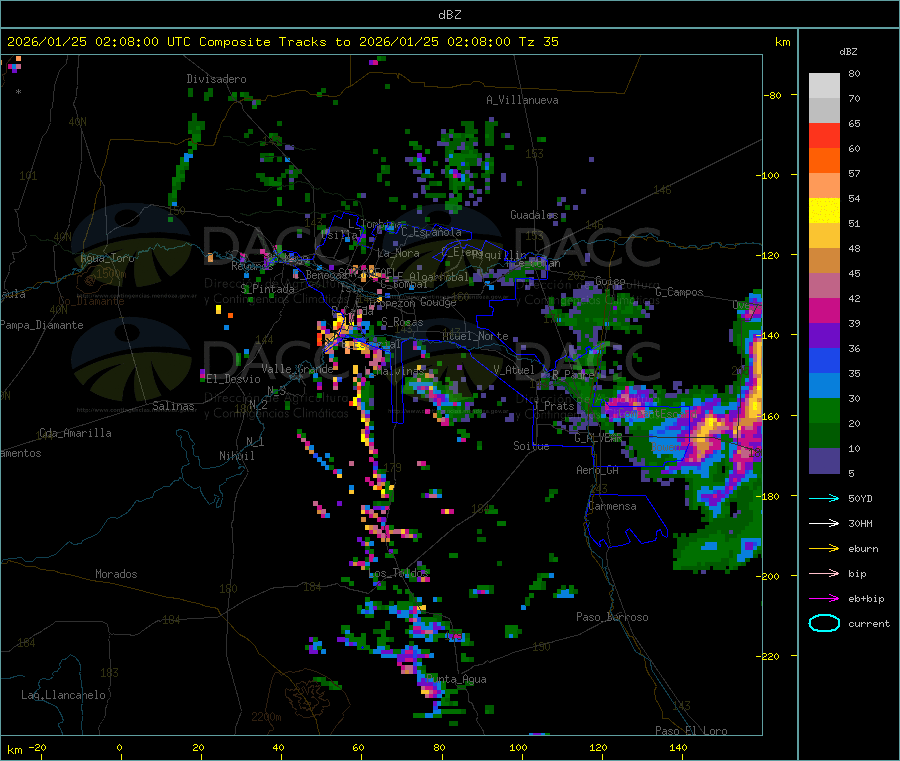Click the 'Divisadero' map label
The width and height of the screenshot is (900, 761).
click(216, 79)
